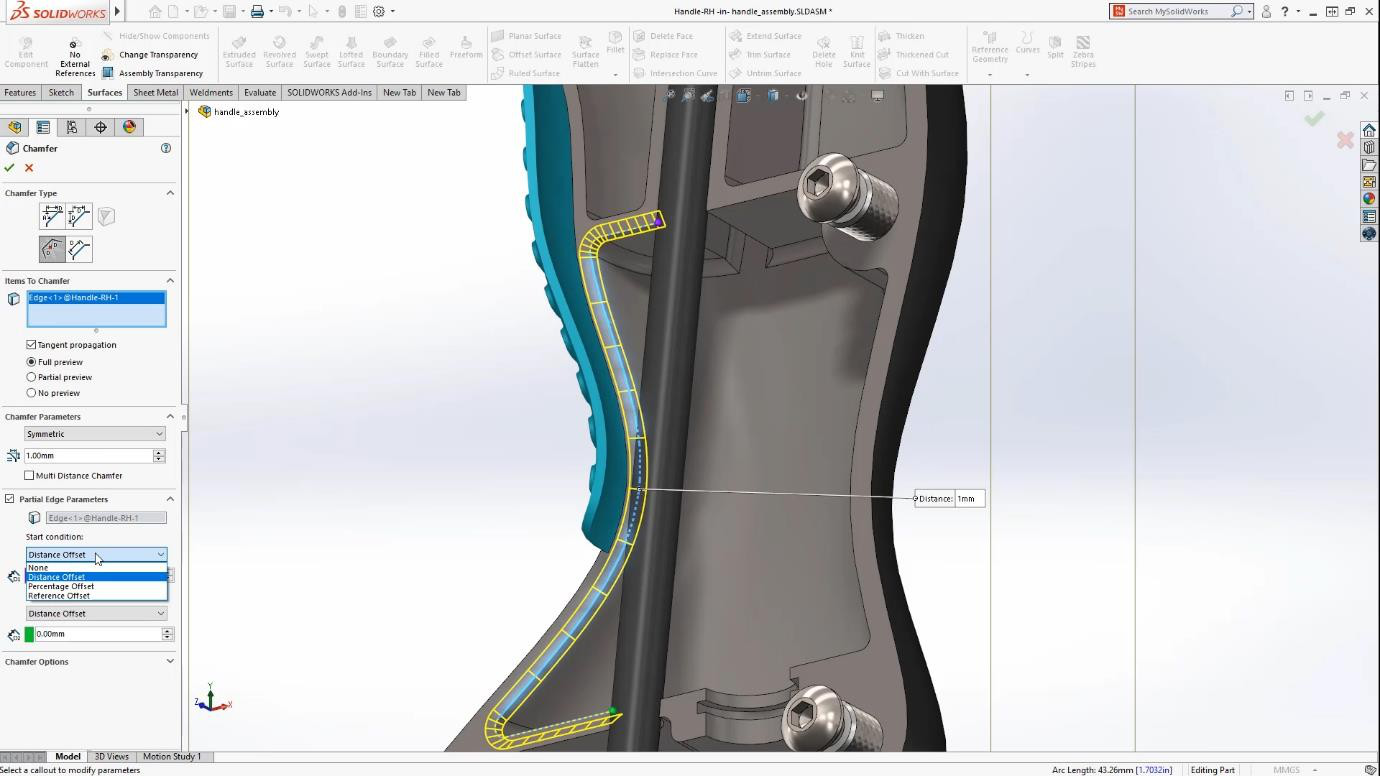The width and height of the screenshot is (1380, 776).
Task: Open the Symmetric chamfer parameters dropdown
Action: click(94, 434)
